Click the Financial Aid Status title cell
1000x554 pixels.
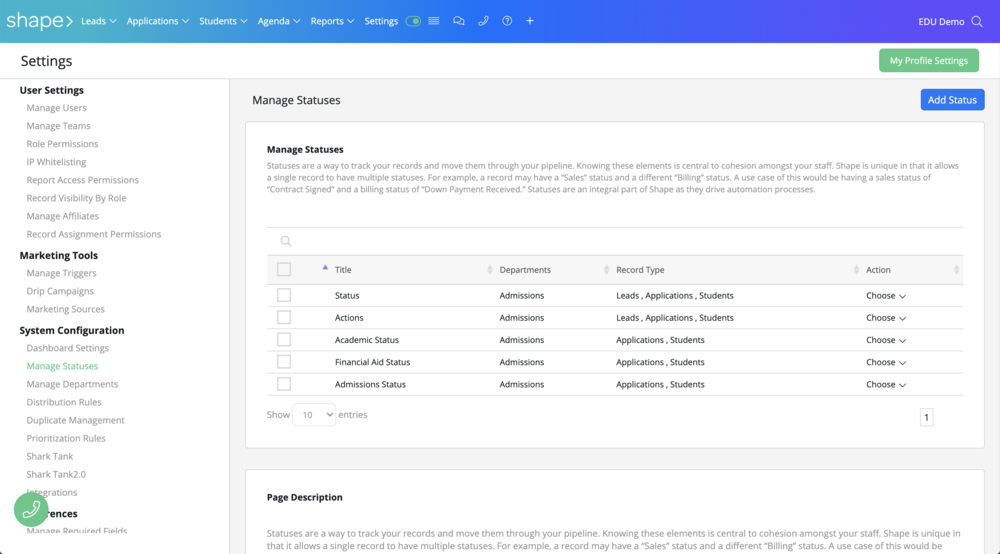click(x=372, y=362)
